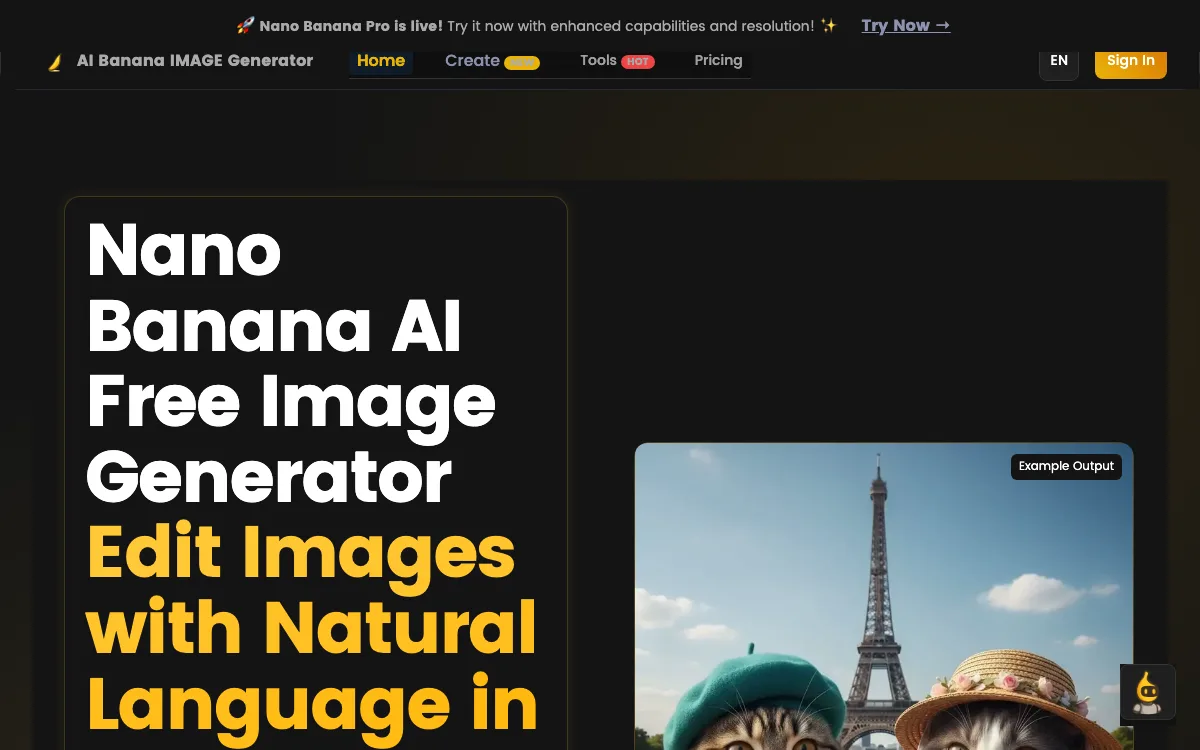Click the Nano Banana AI Free Image Generator heading
This screenshot has width=1200, height=750.
(x=292, y=362)
